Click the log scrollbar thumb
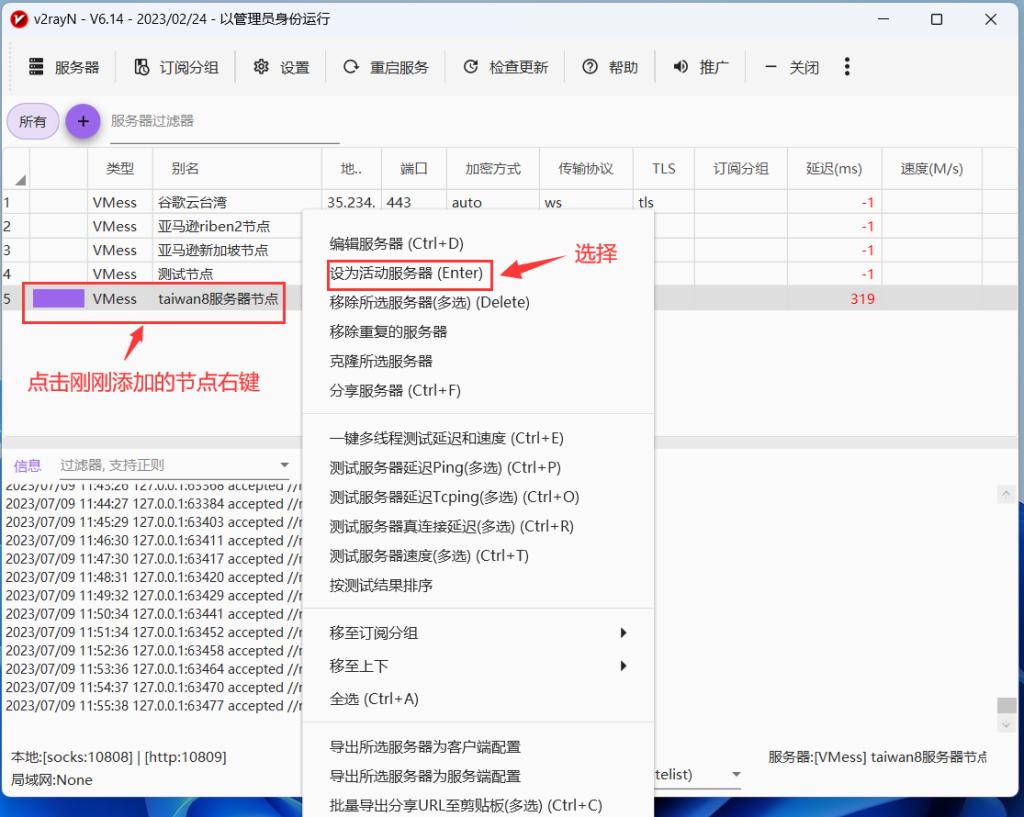Screen dimensions: 1024x817 1006,706
